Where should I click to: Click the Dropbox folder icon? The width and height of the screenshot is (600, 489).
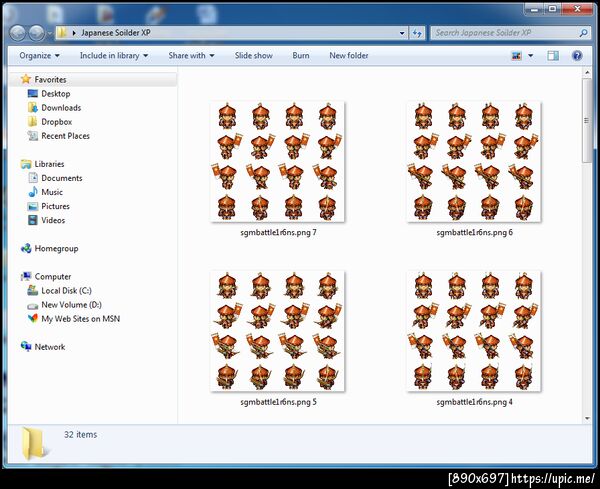[33, 121]
